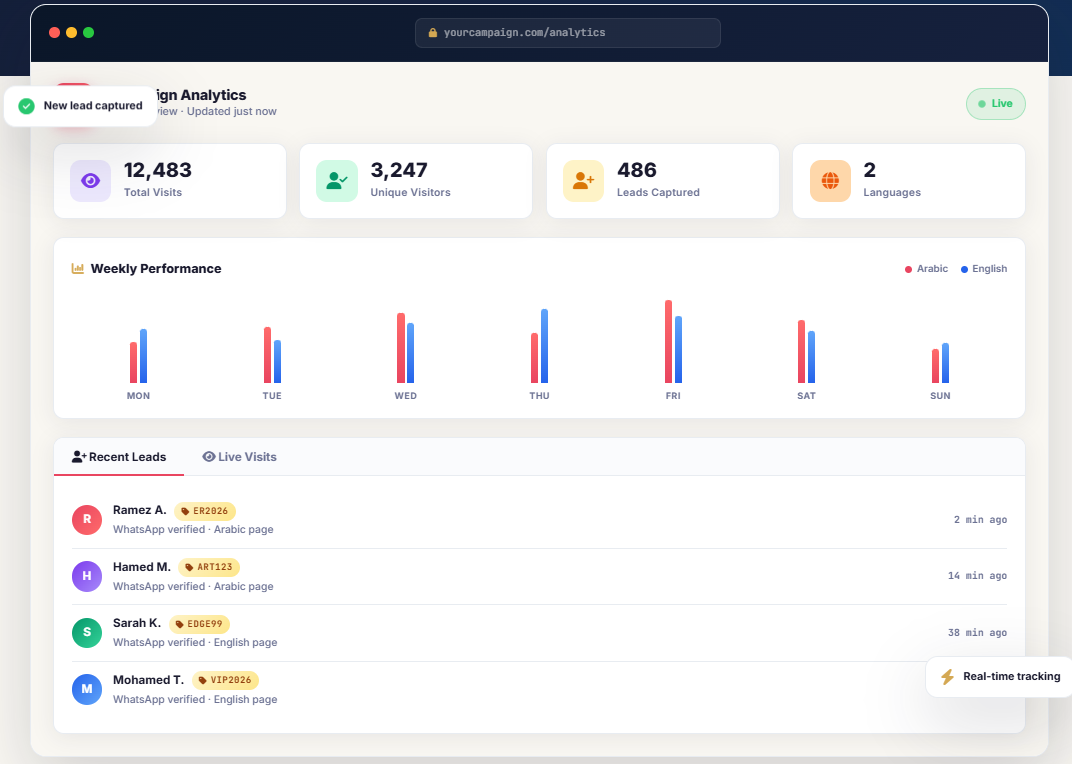
Task: Click the blue English bar for MON
Action: pyautogui.click(x=144, y=356)
